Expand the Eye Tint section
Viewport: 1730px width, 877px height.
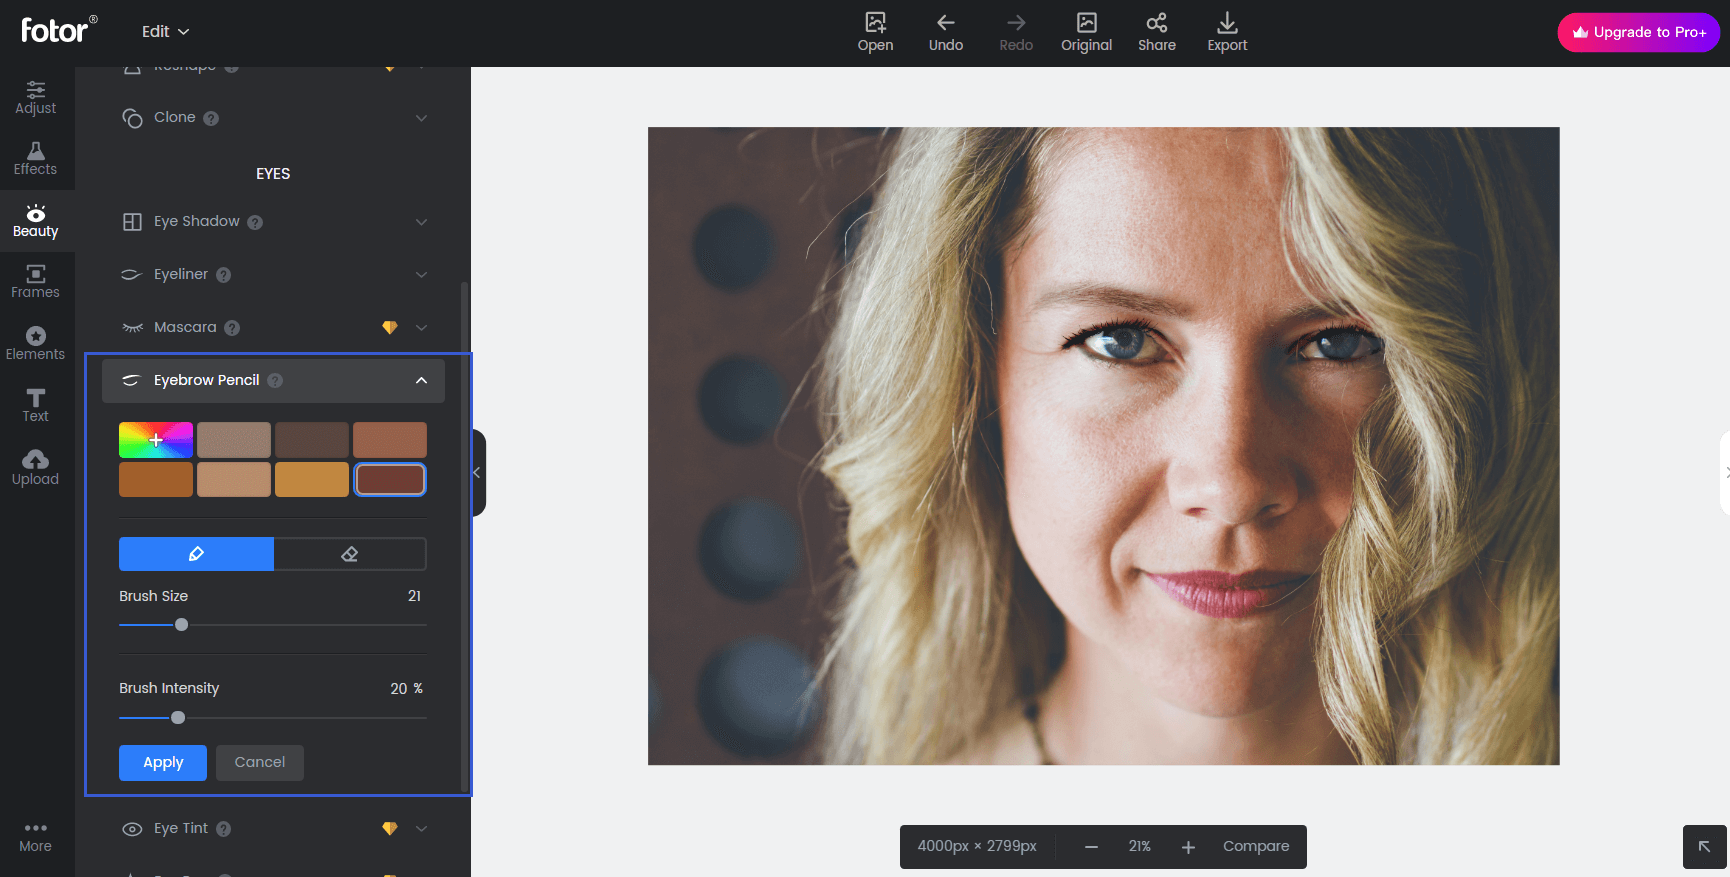(x=422, y=829)
